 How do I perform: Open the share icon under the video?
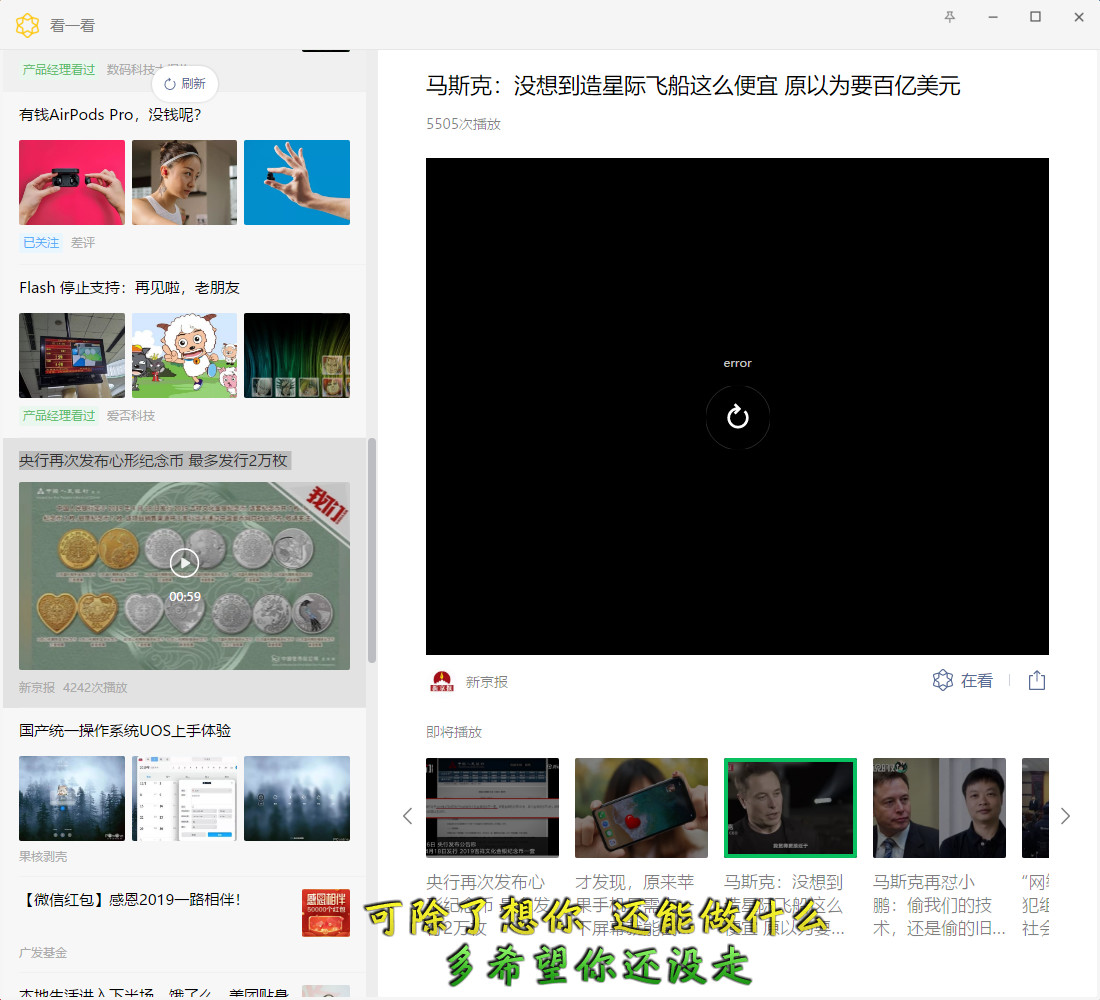(x=1037, y=680)
